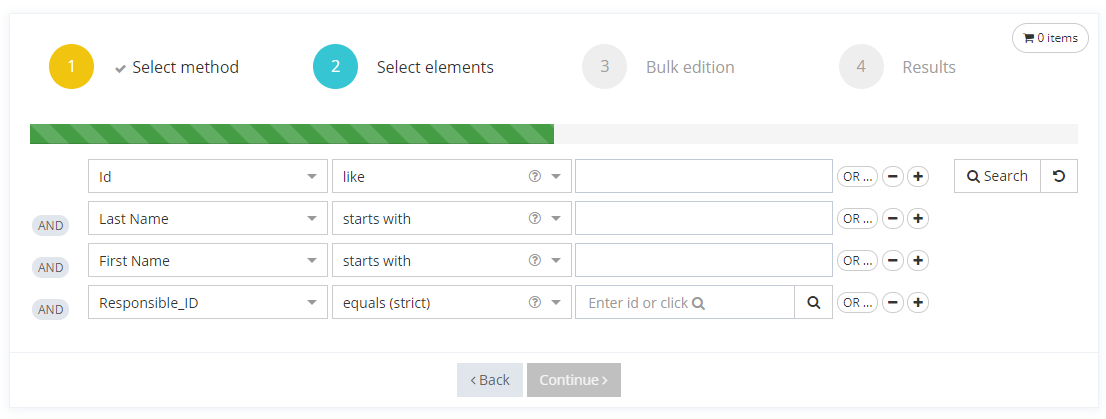Open the 0 items cart
Screen dimensions: 1106x419
pyautogui.click(x=1050, y=38)
